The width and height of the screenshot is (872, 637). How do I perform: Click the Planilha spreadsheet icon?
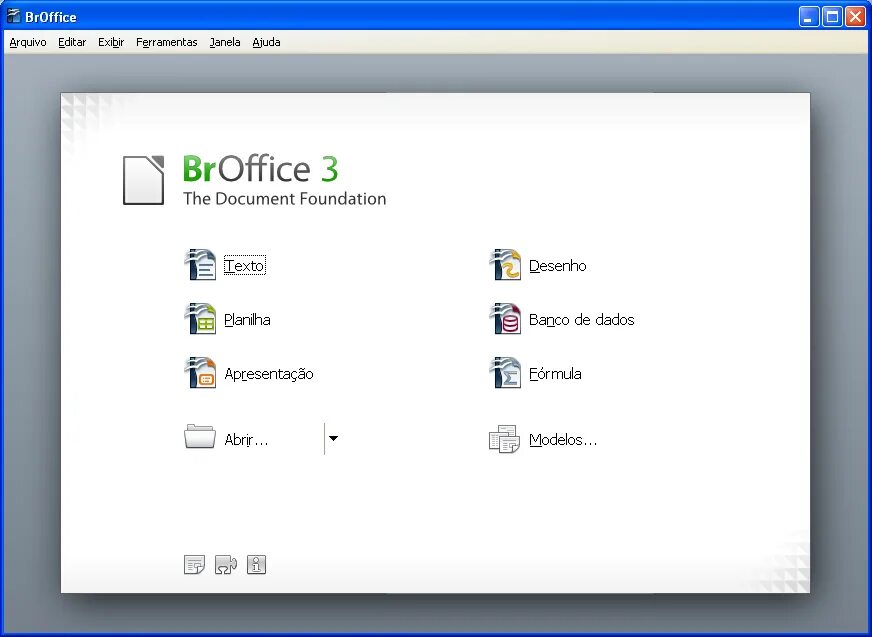(x=200, y=319)
